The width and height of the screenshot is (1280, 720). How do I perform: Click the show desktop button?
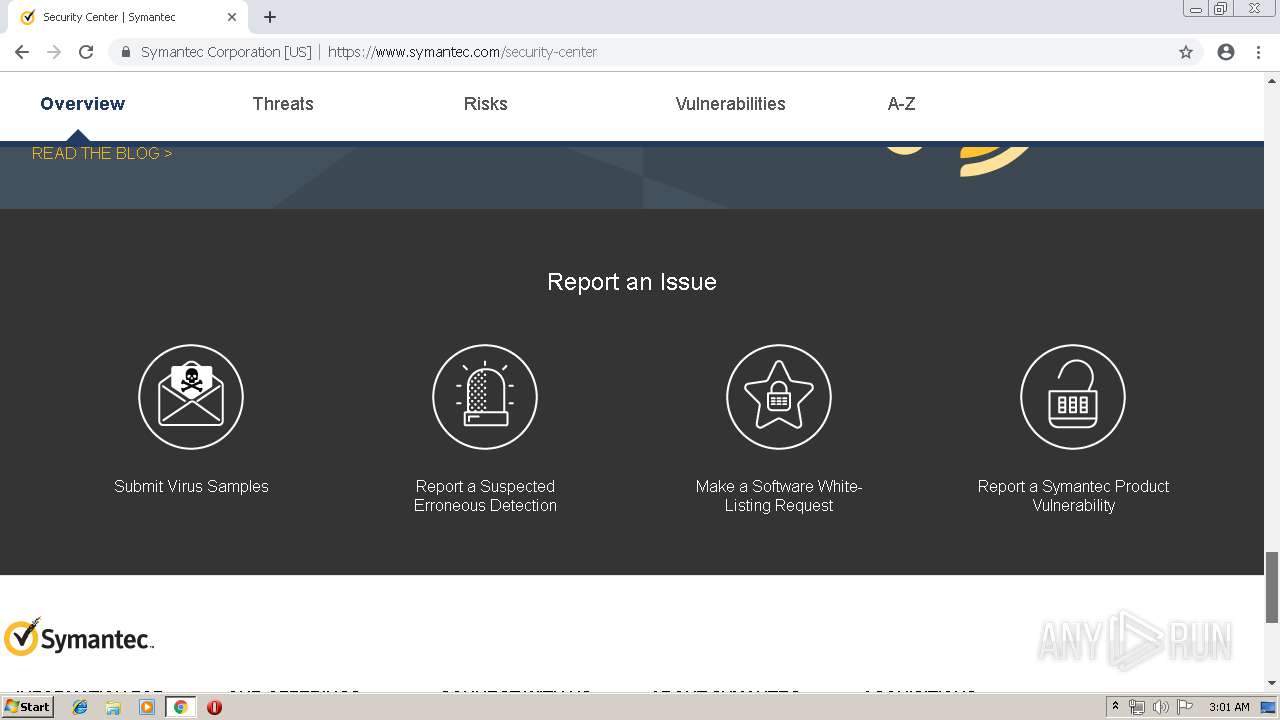(x=1269, y=707)
